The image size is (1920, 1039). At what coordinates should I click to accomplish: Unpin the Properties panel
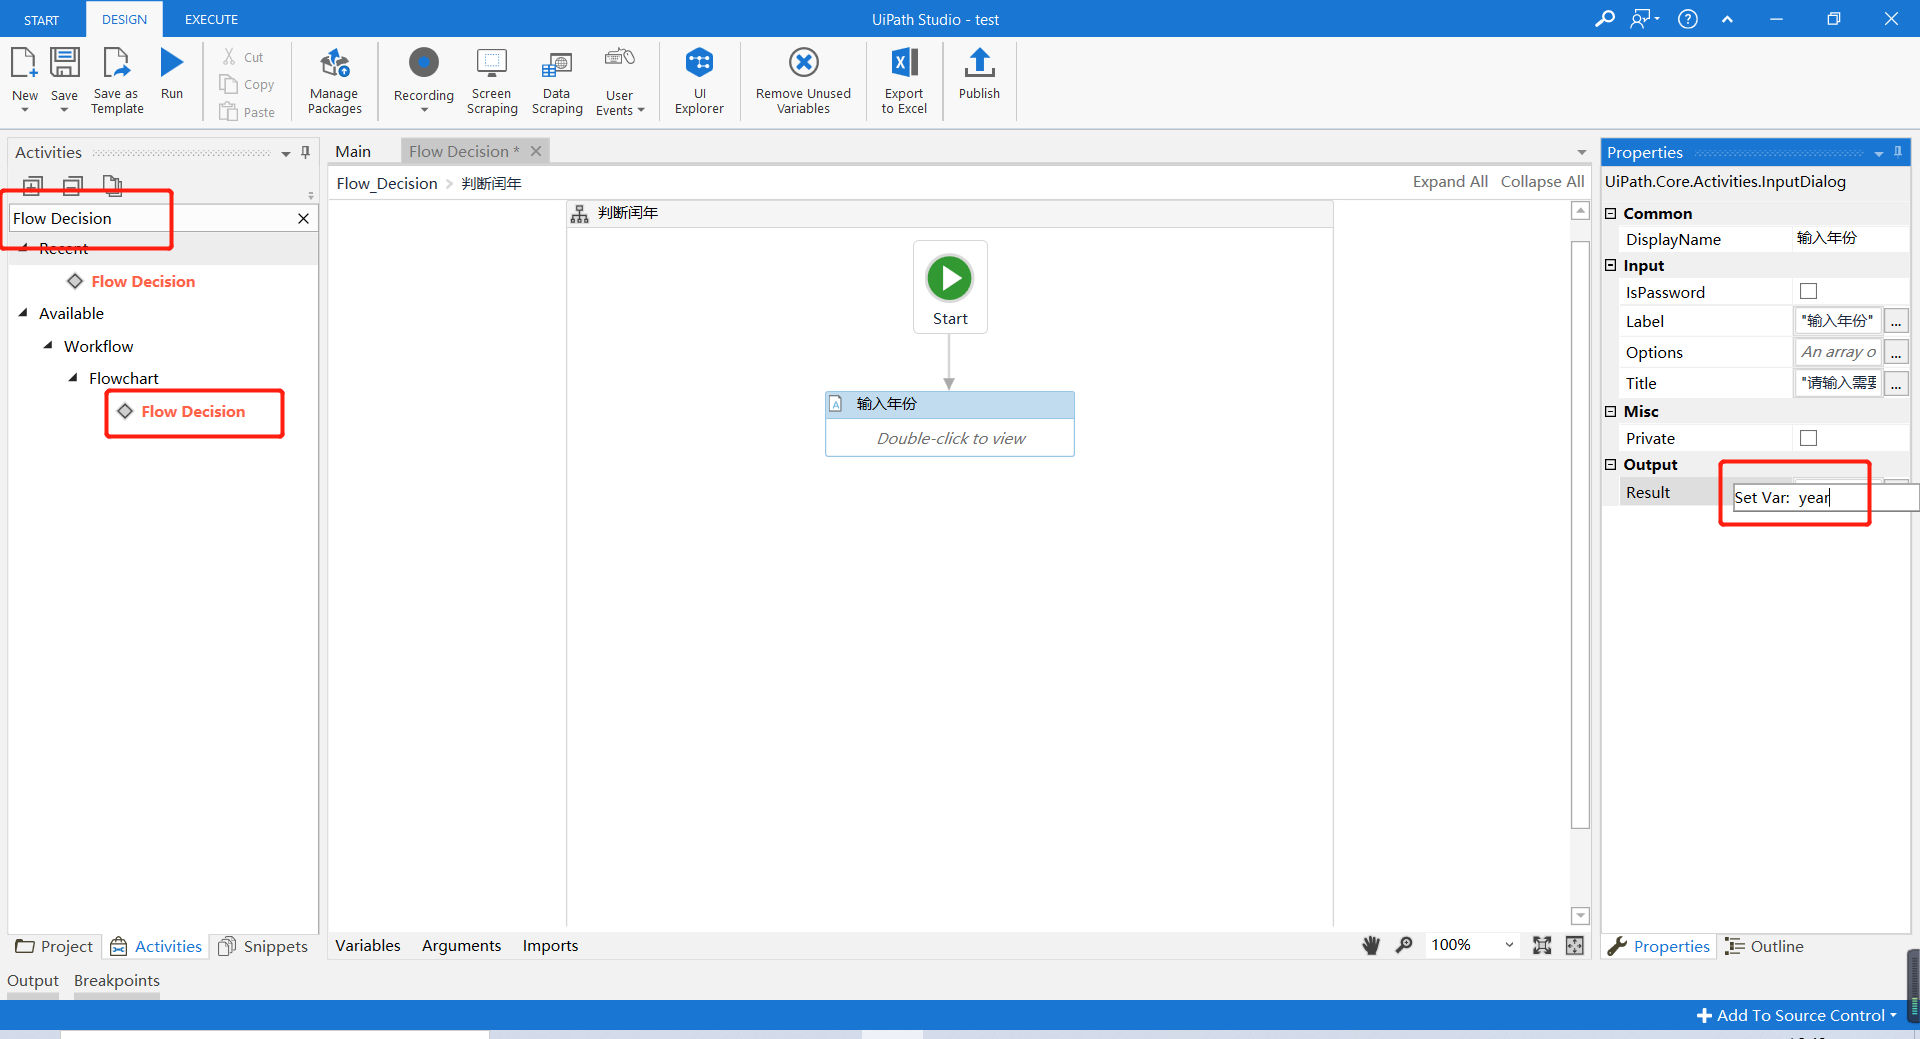coord(1897,152)
